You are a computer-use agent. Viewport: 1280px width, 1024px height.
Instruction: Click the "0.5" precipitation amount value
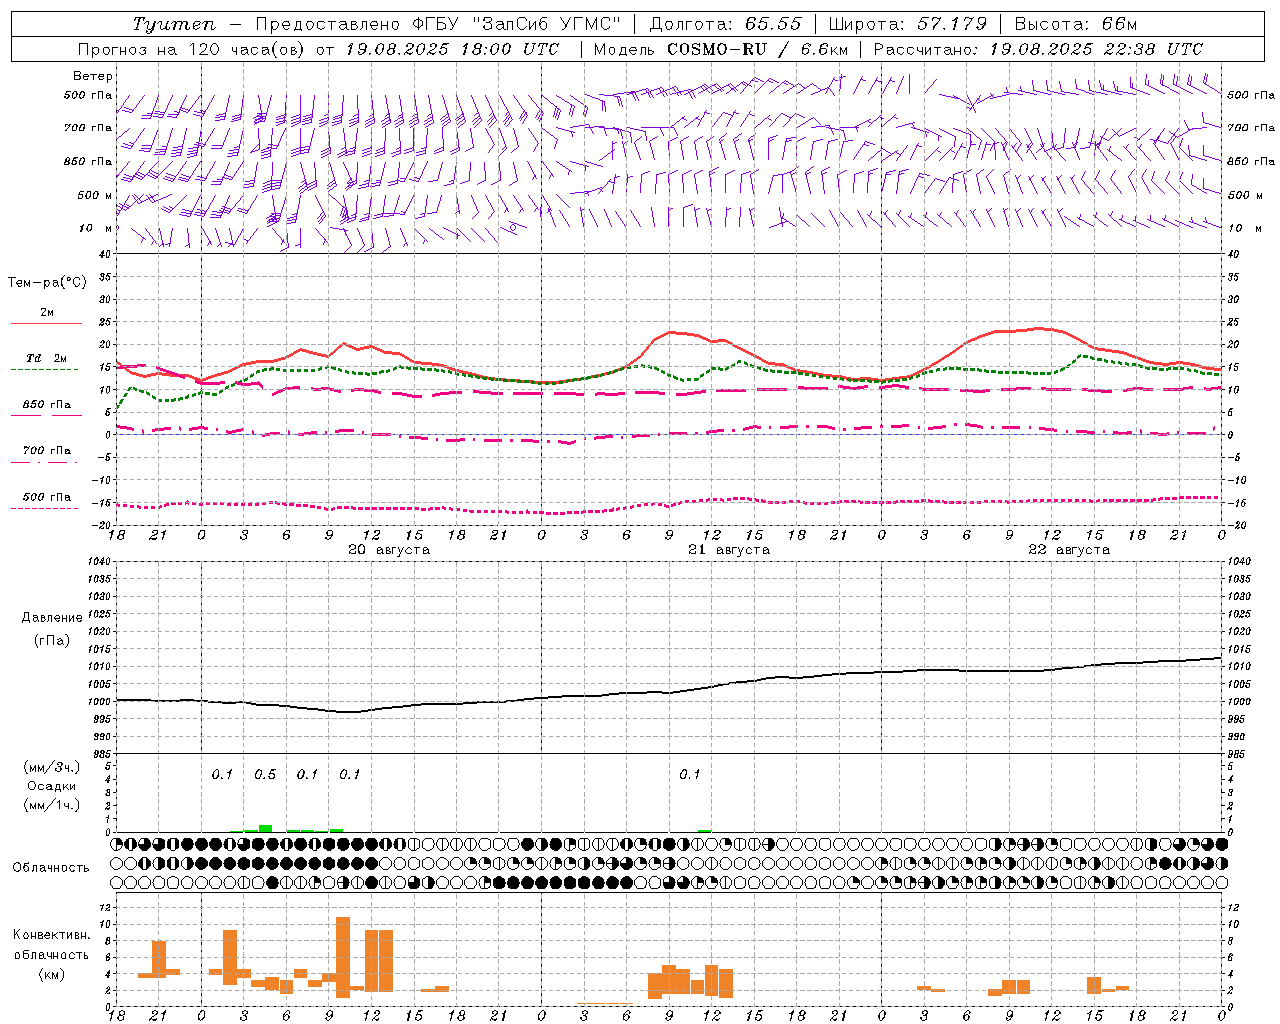click(265, 774)
